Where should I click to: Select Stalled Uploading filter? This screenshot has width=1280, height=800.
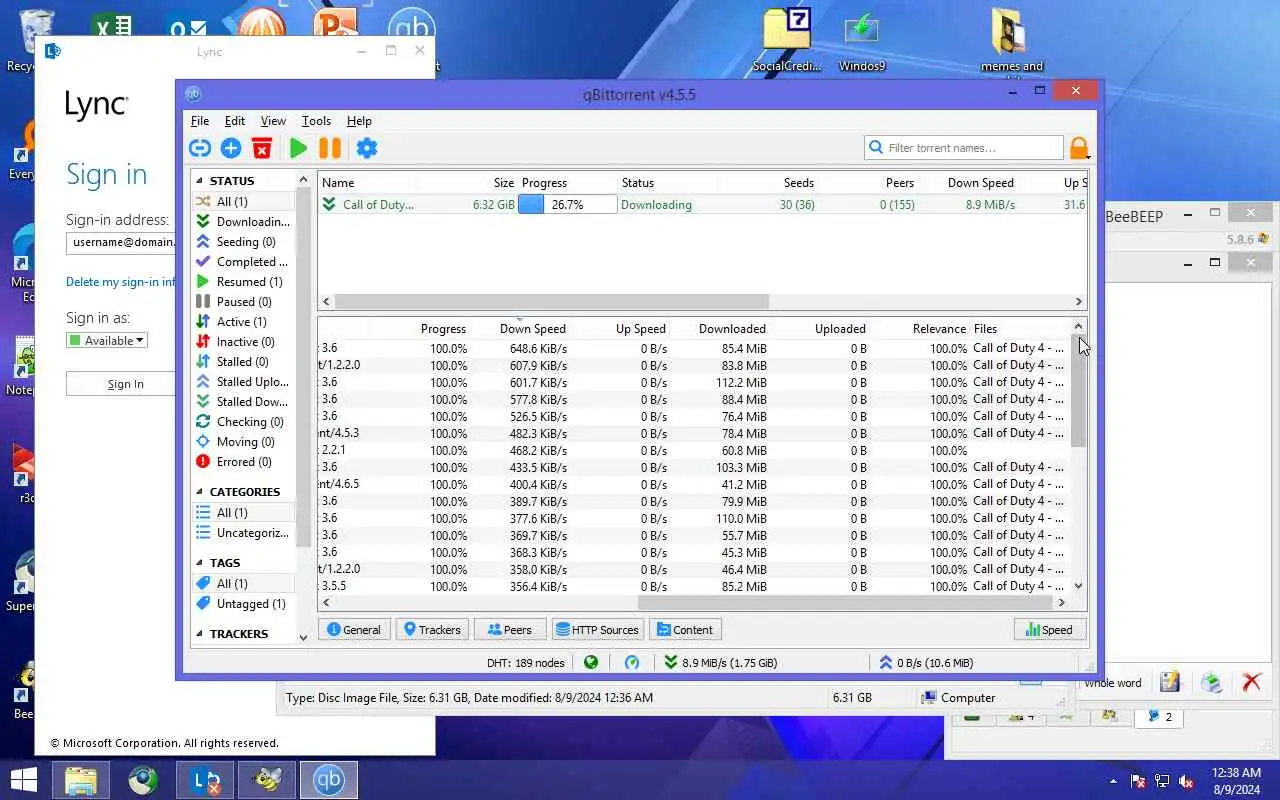pyautogui.click(x=243, y=382)
